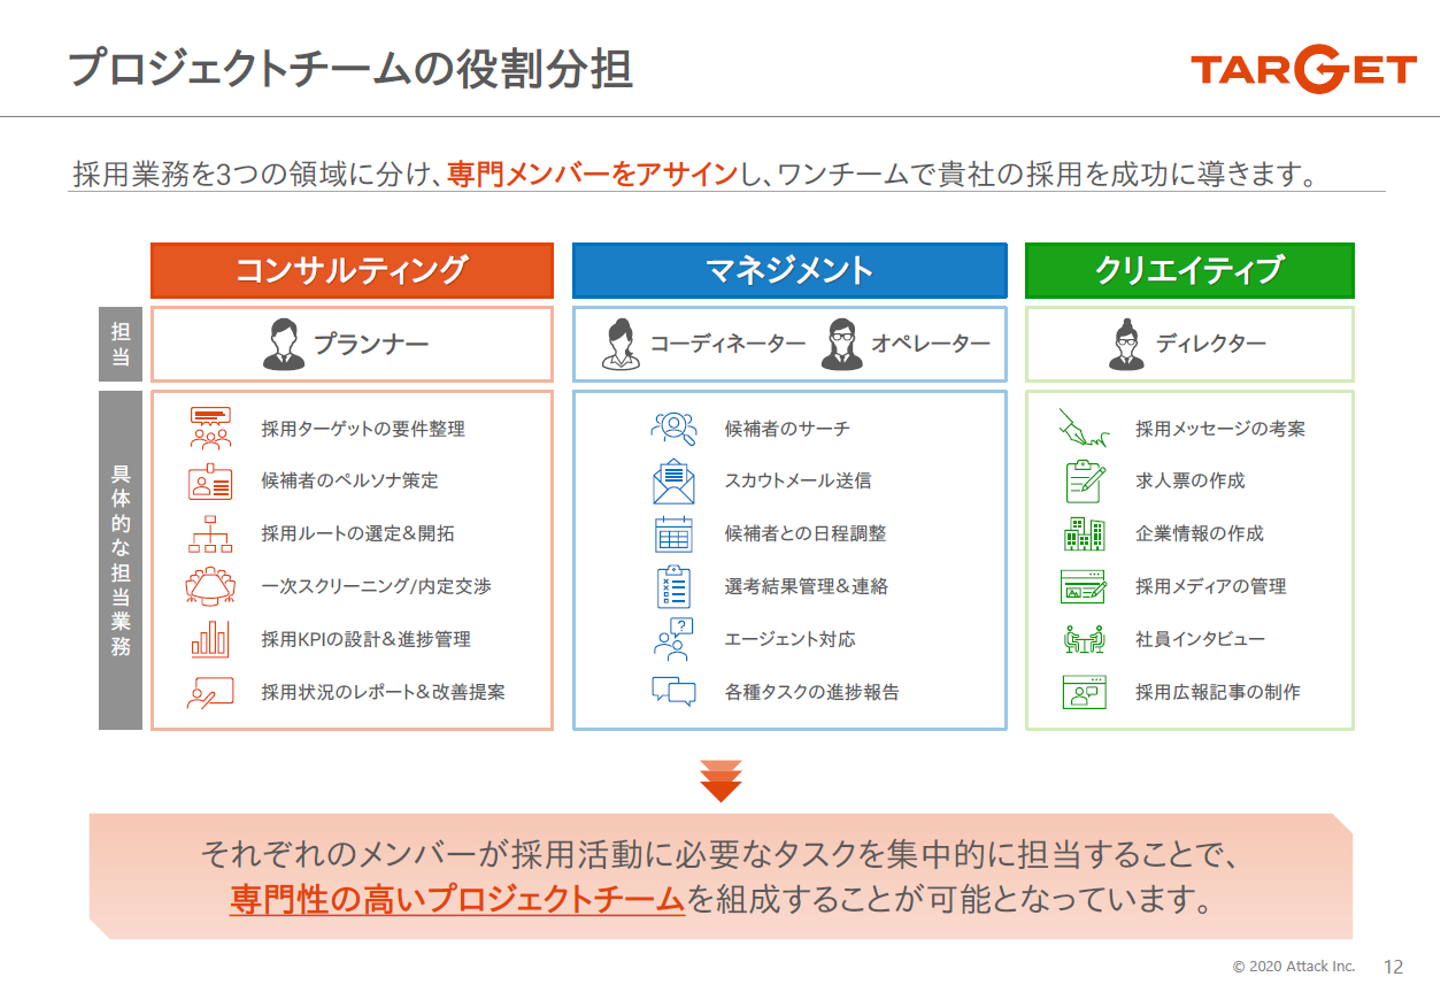Click envelope icon beside スカウトメール送信
Viewport: 1440px width, 984px height.
point(674,481)
